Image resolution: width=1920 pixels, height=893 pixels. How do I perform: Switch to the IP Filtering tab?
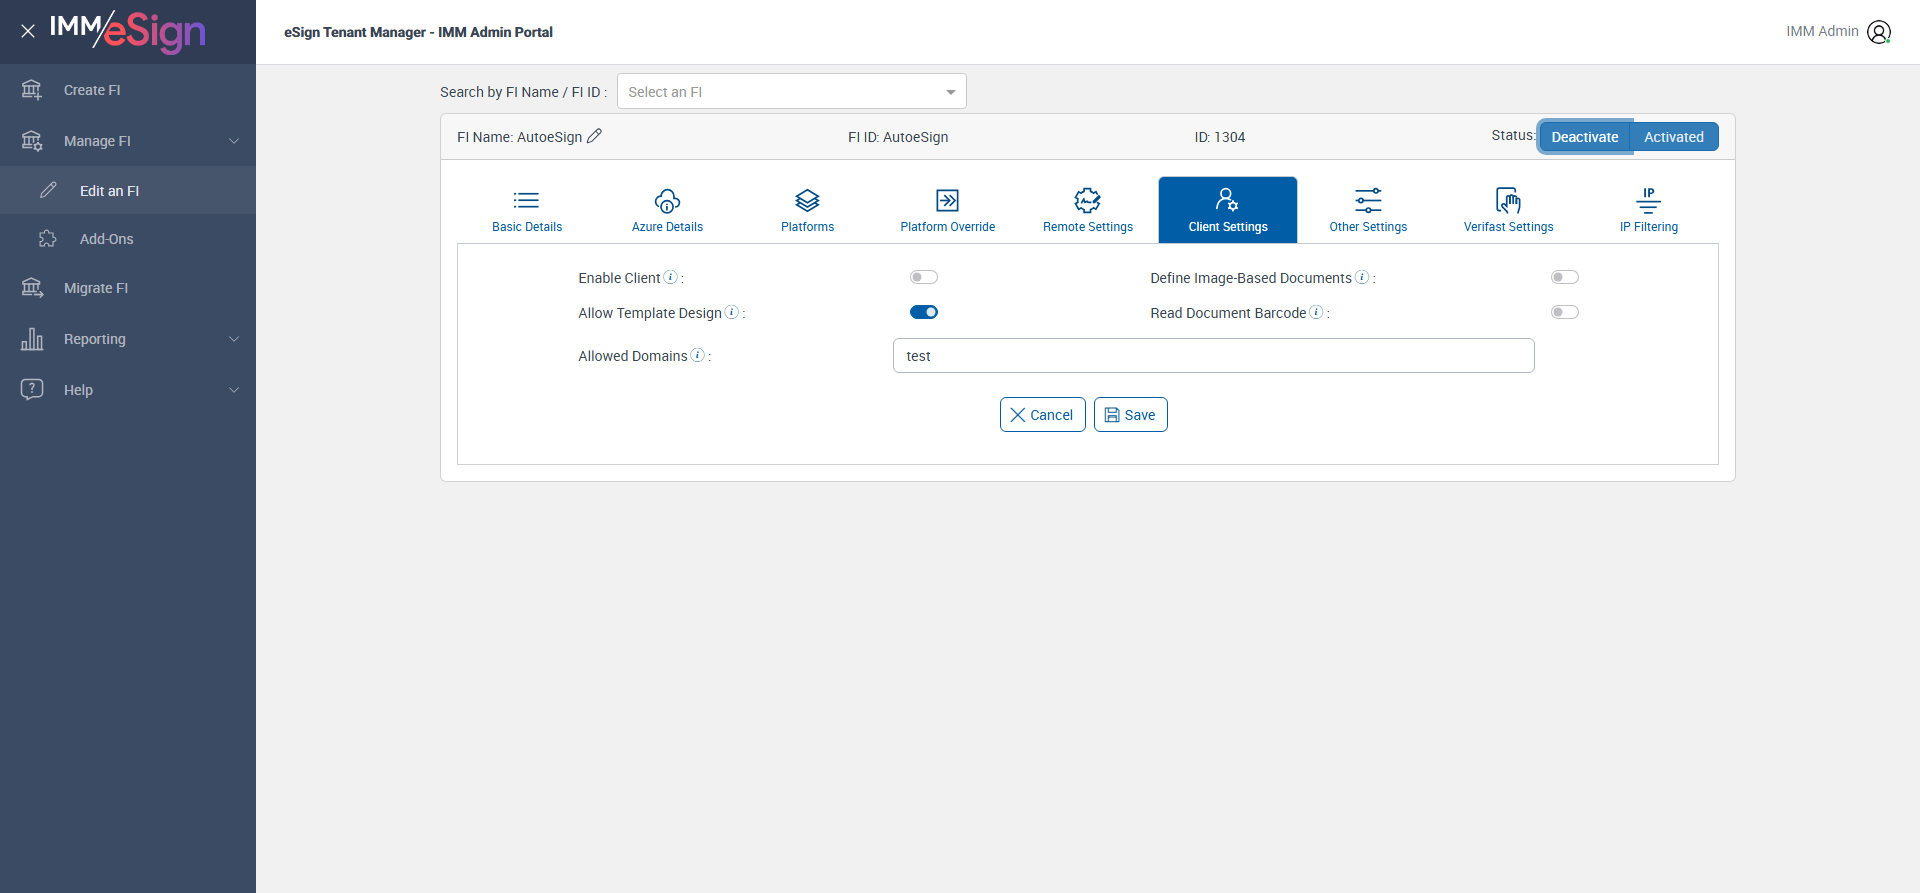tap(1649, 210)
